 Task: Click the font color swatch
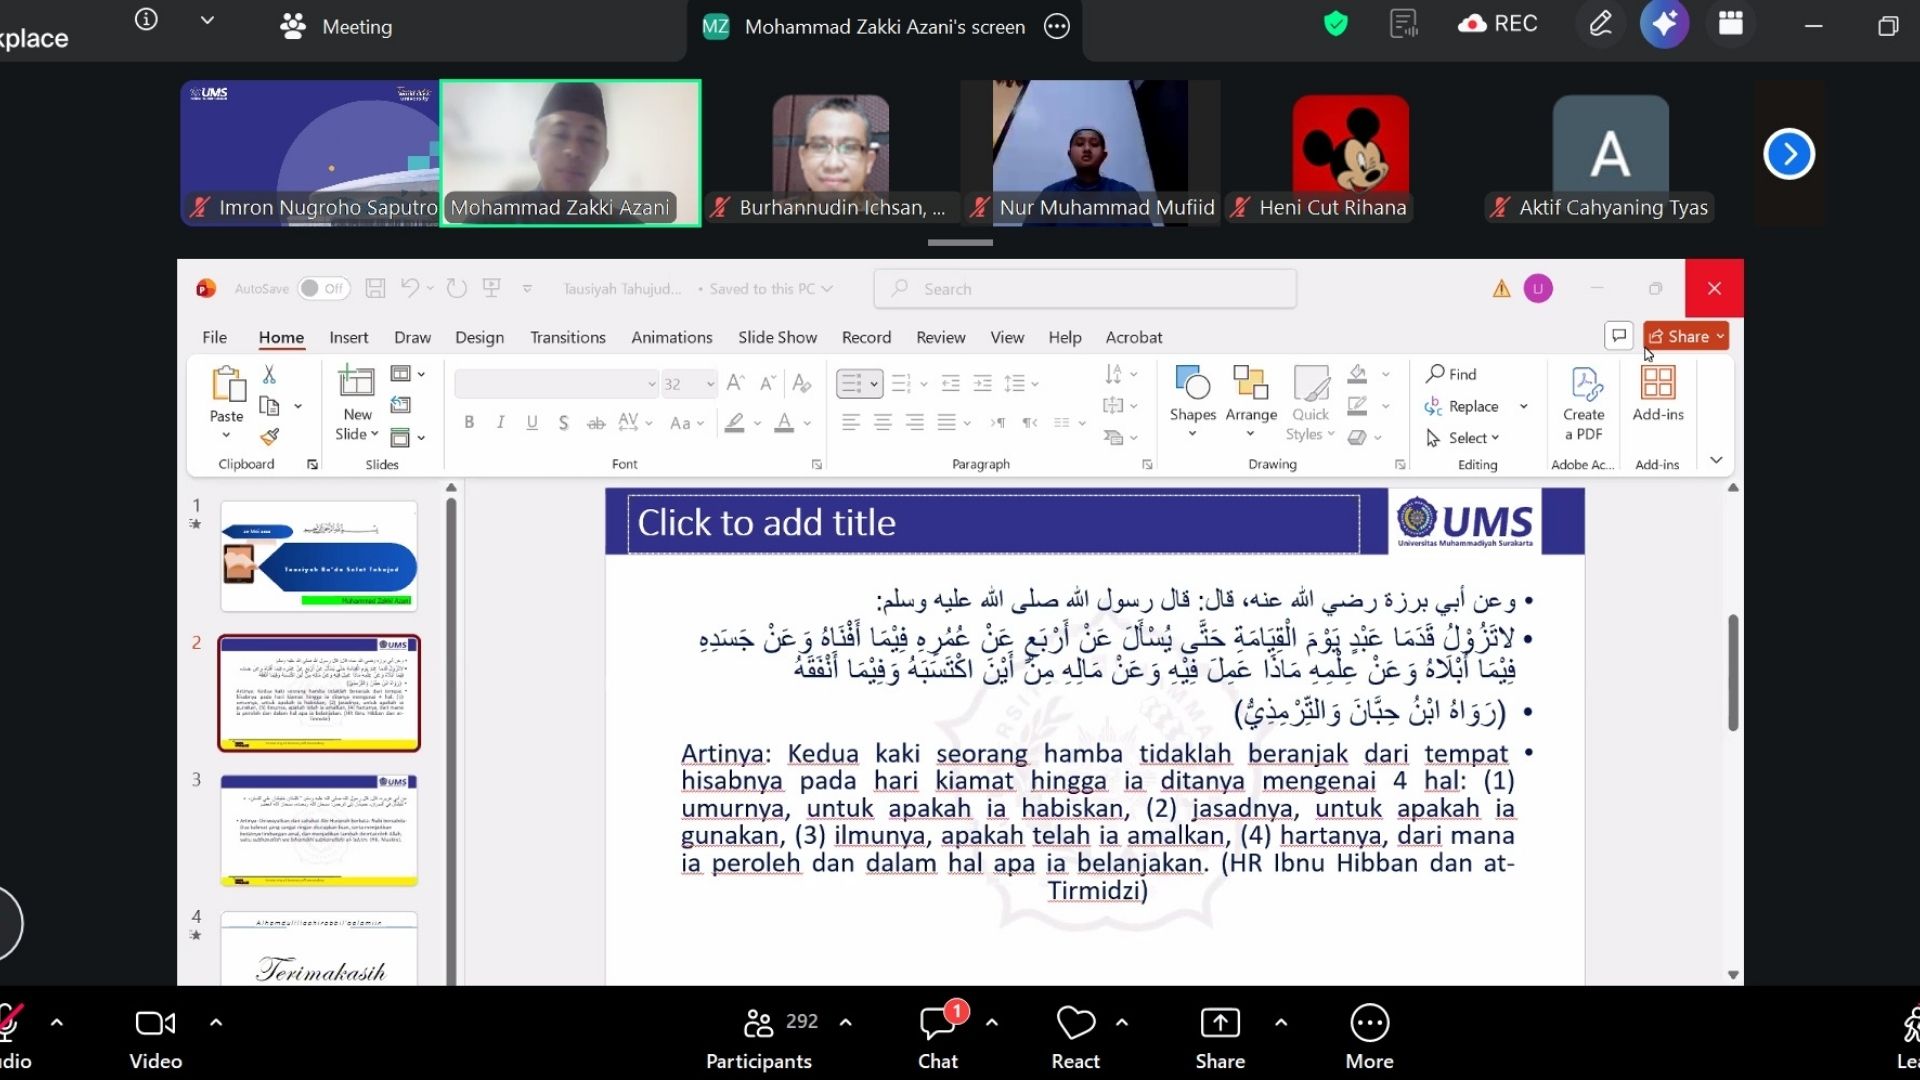tap(785, 423)
